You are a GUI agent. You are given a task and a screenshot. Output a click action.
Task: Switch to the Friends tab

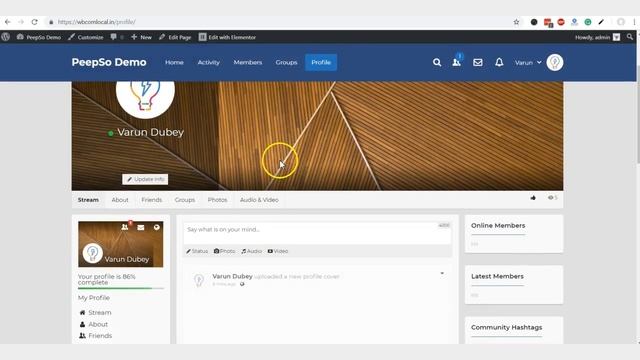(x=151, y=200)
